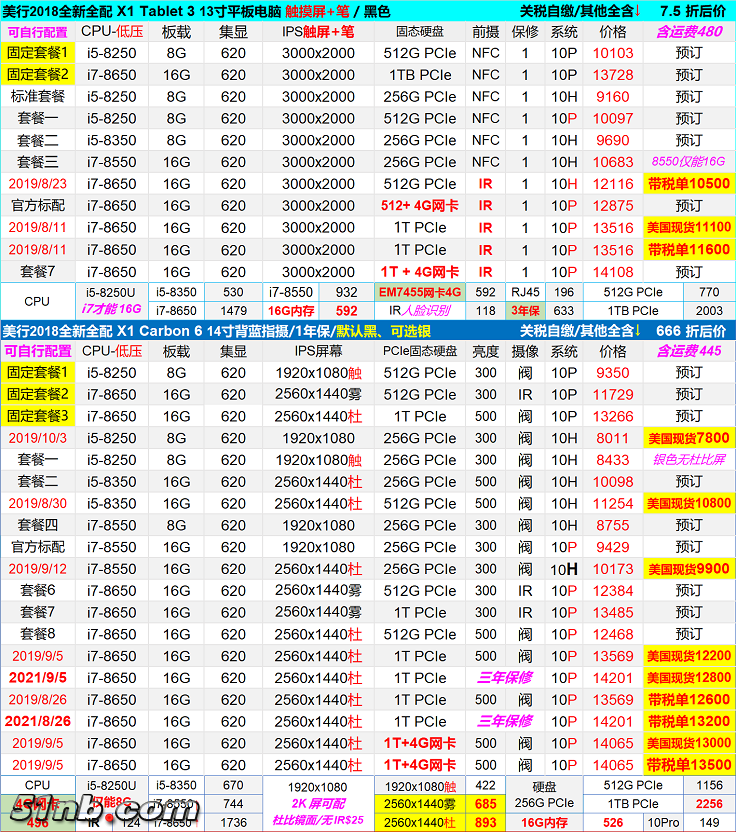The image size is (736, 832).
Task: Click the 512+ 4G网卡 storage cell
Action: 420,206
